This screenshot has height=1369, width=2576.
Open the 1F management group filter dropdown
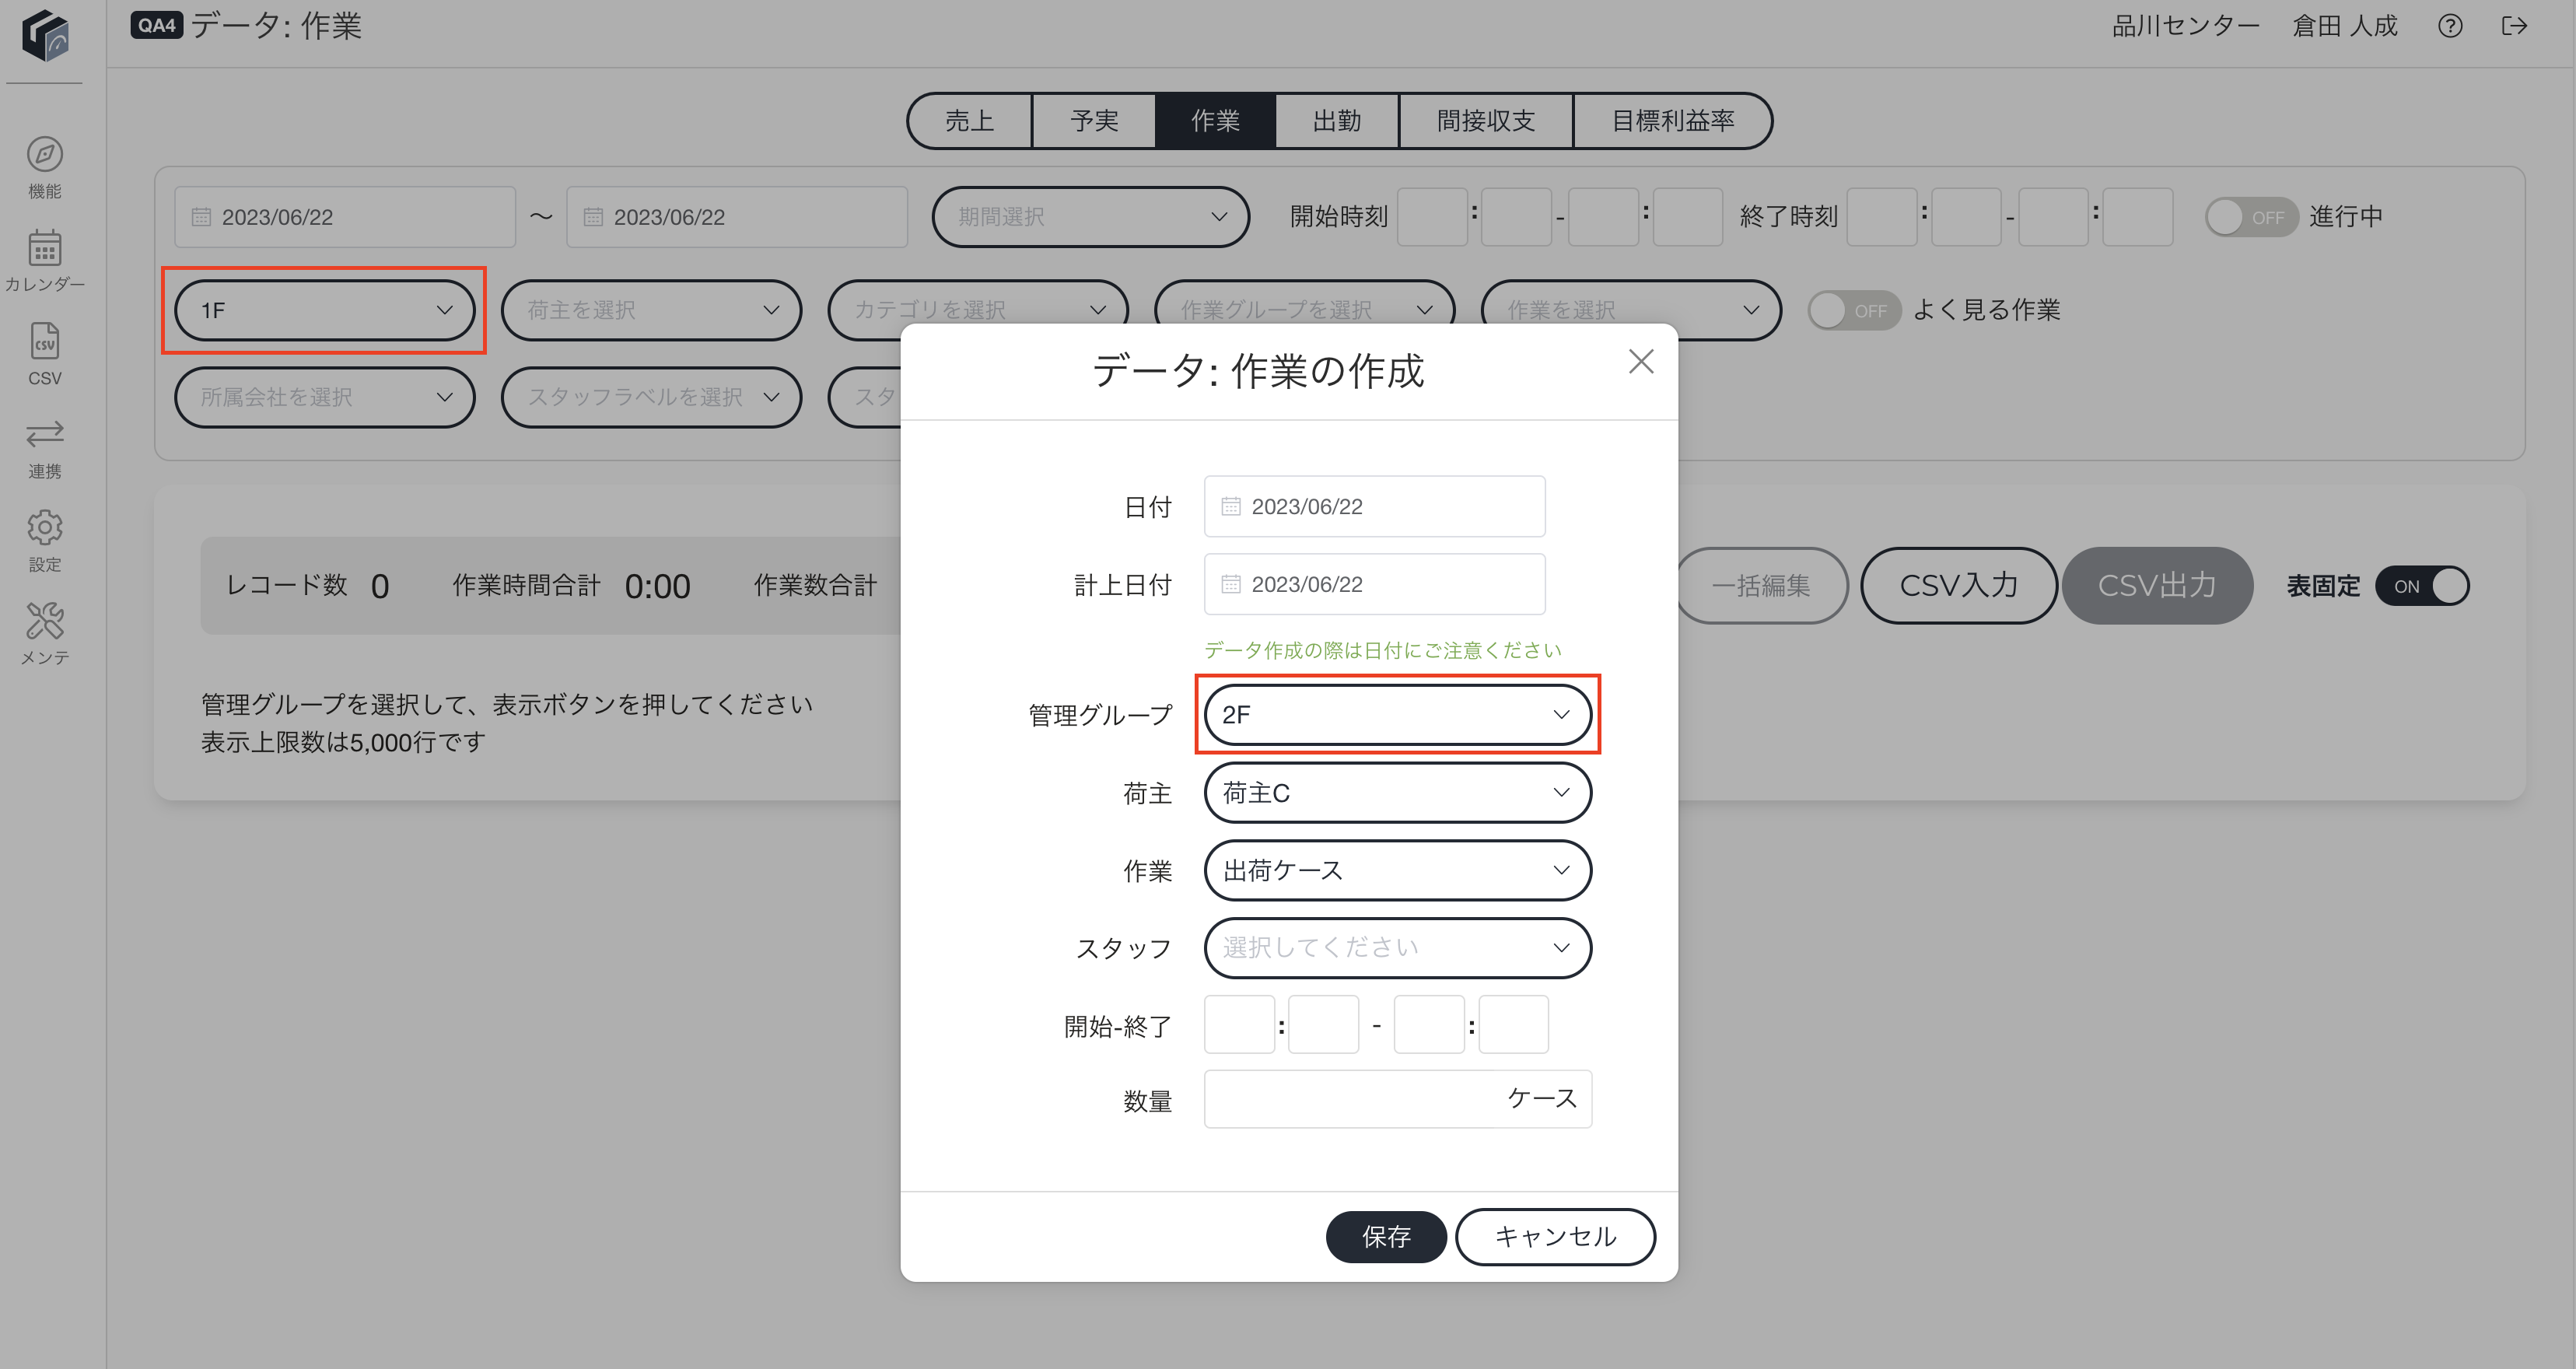pos(325,311)
